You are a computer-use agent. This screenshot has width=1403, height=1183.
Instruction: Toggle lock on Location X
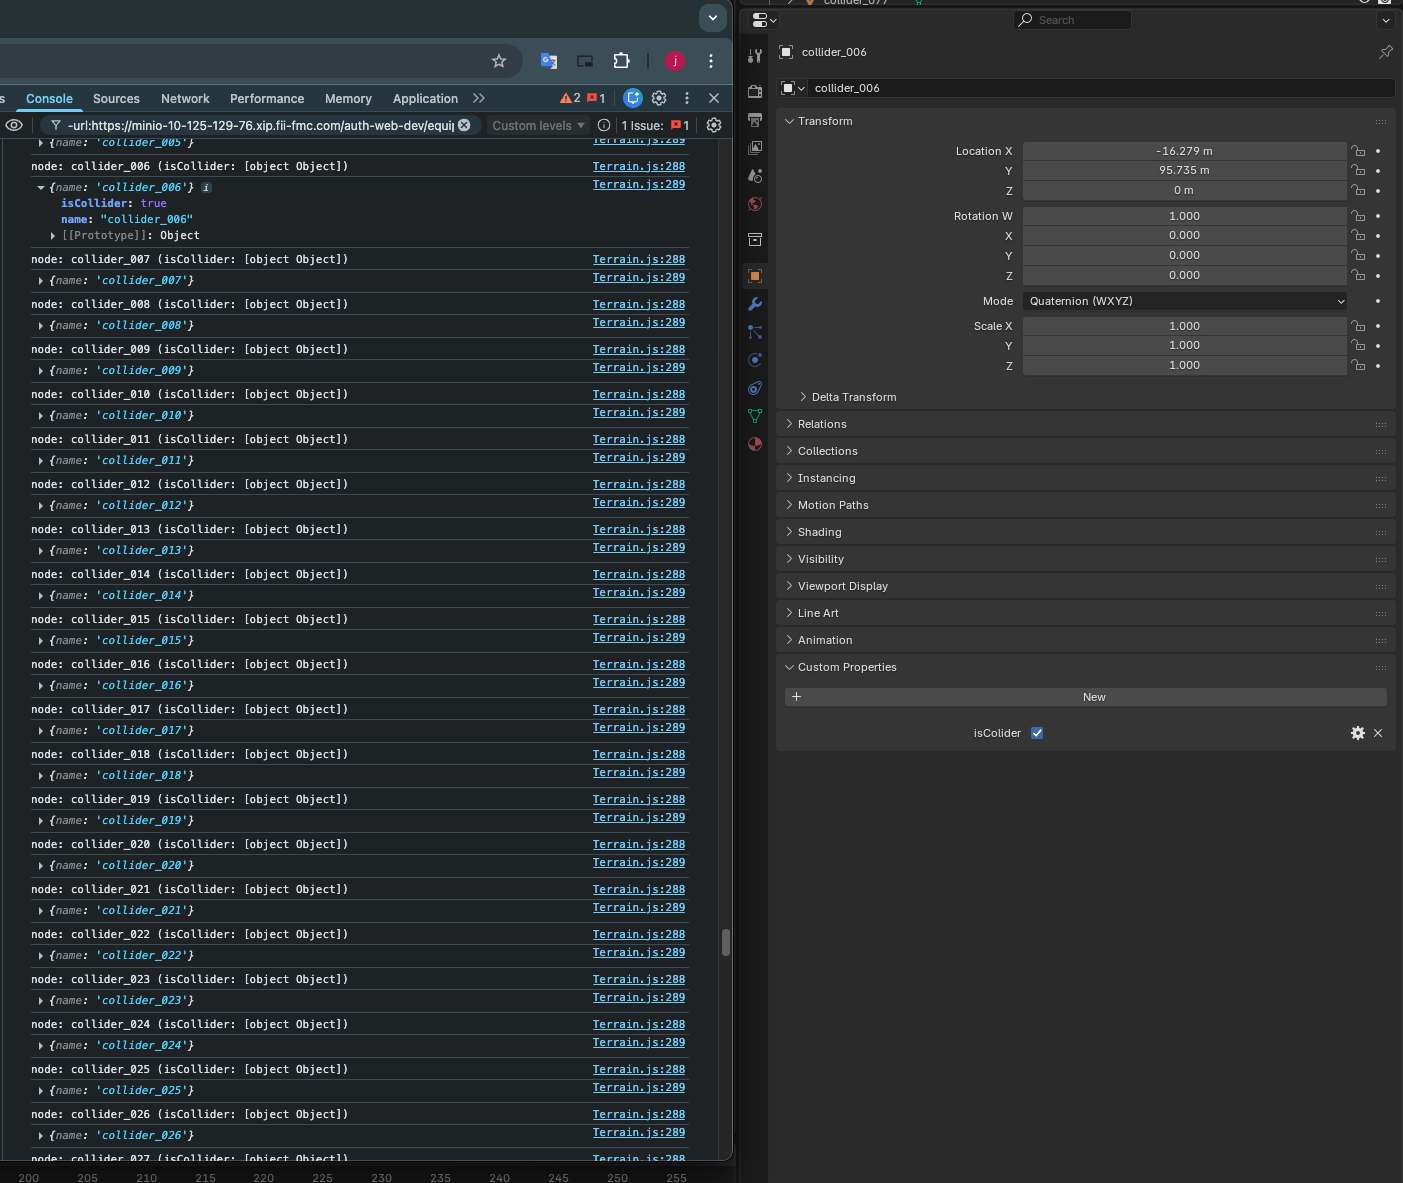[x=1358, y=151]
